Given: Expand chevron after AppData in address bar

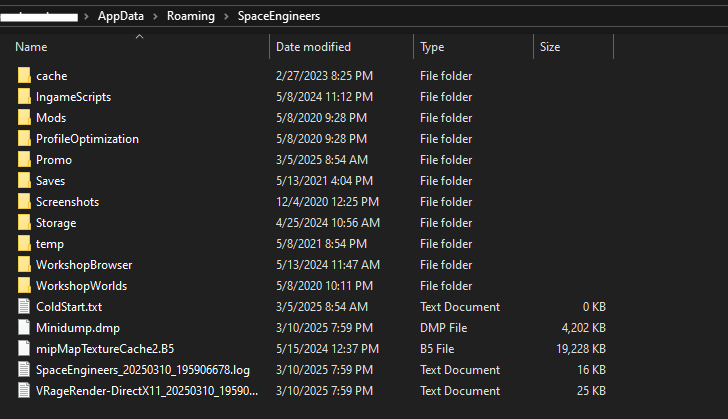Looking at the screenshot, I should [x=153, y=17].
